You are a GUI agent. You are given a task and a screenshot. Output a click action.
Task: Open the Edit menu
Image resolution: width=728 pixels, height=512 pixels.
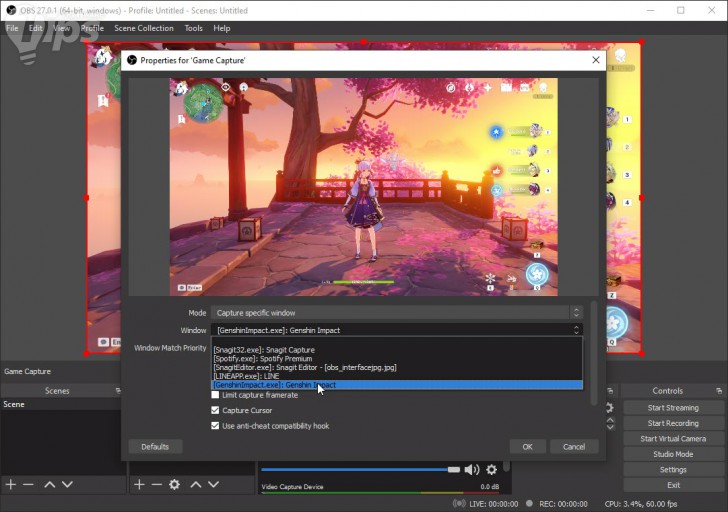point(35,28)
